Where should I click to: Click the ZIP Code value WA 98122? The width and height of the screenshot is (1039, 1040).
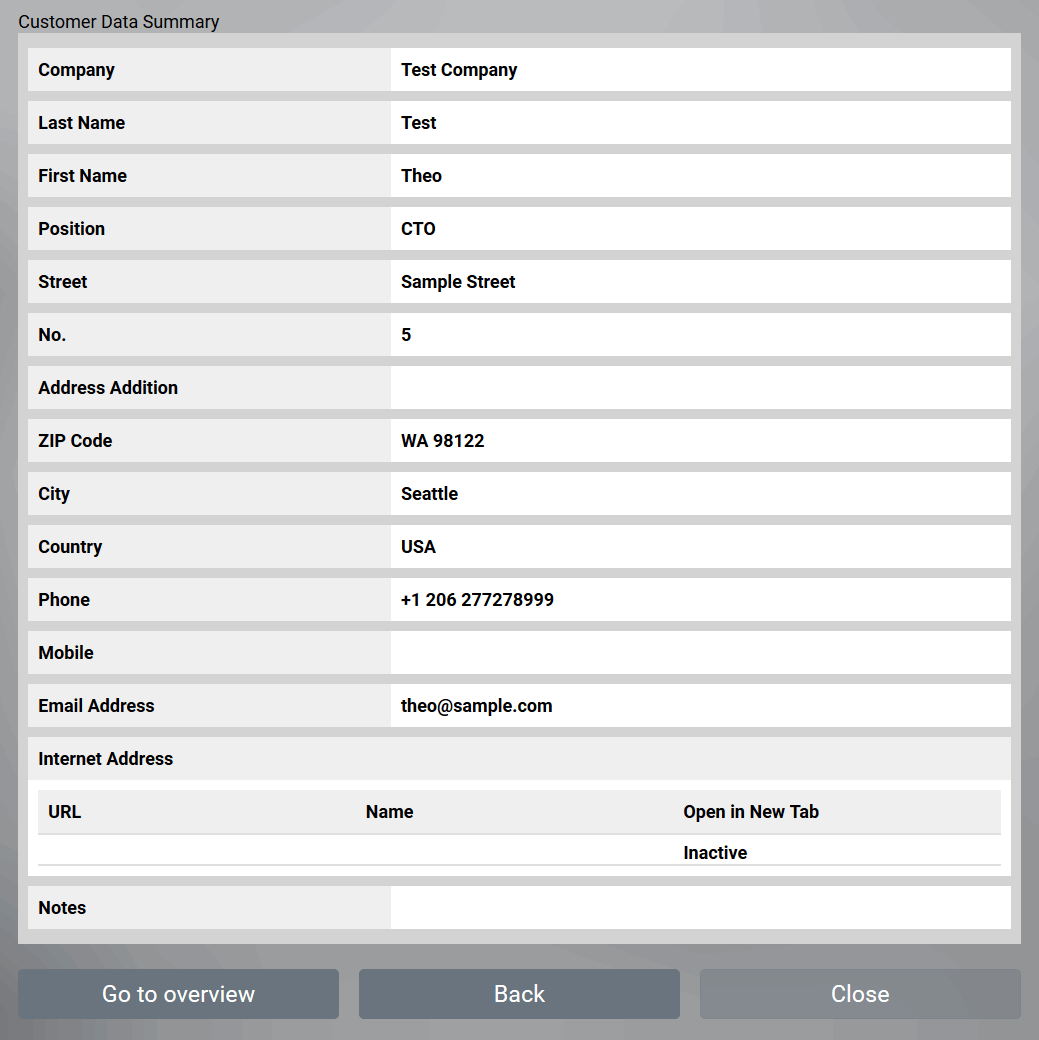pyautogui.click(x=700, y=440)
